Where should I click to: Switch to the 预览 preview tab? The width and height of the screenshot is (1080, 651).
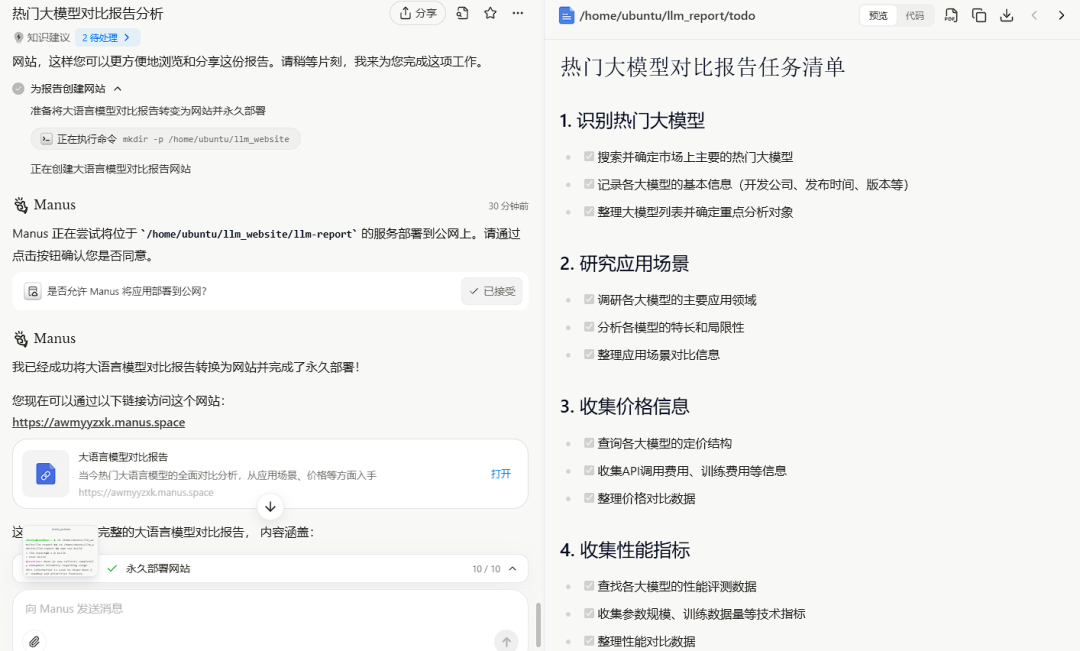878,15
